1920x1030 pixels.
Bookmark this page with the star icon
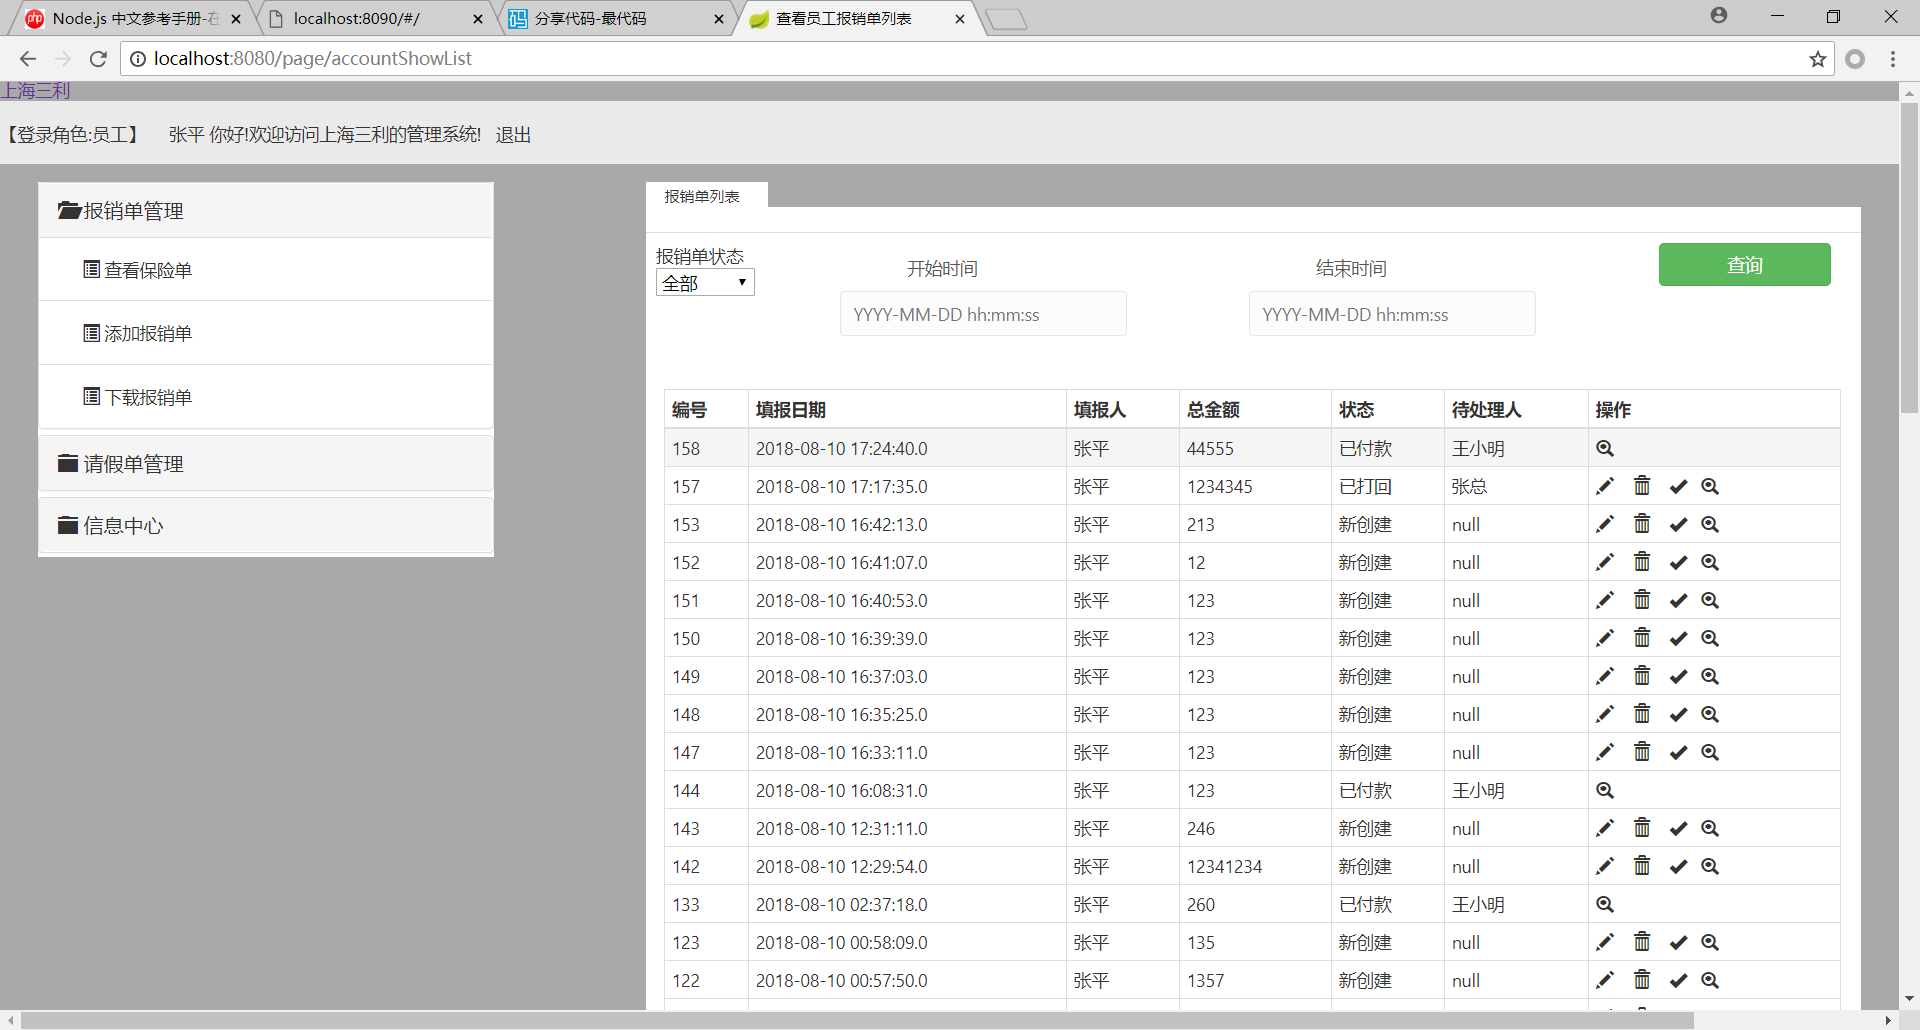click(1817, 59)
